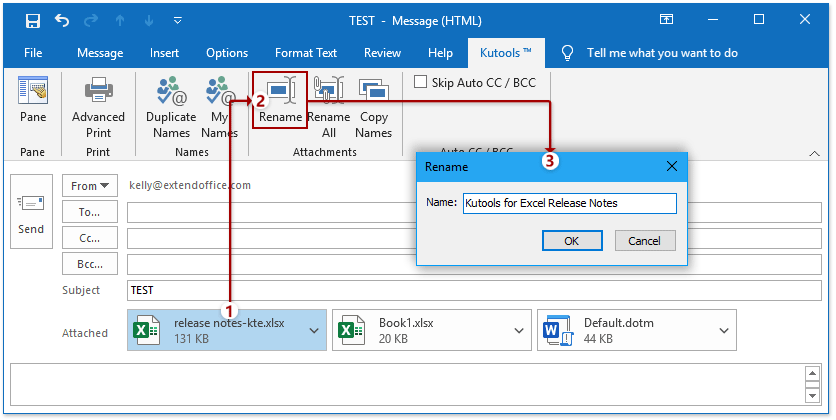The height and width of the screenshot is (420, 836).
Task: Open Customize Quick Access Toolbar arrow
Action: tap(178, 21)
